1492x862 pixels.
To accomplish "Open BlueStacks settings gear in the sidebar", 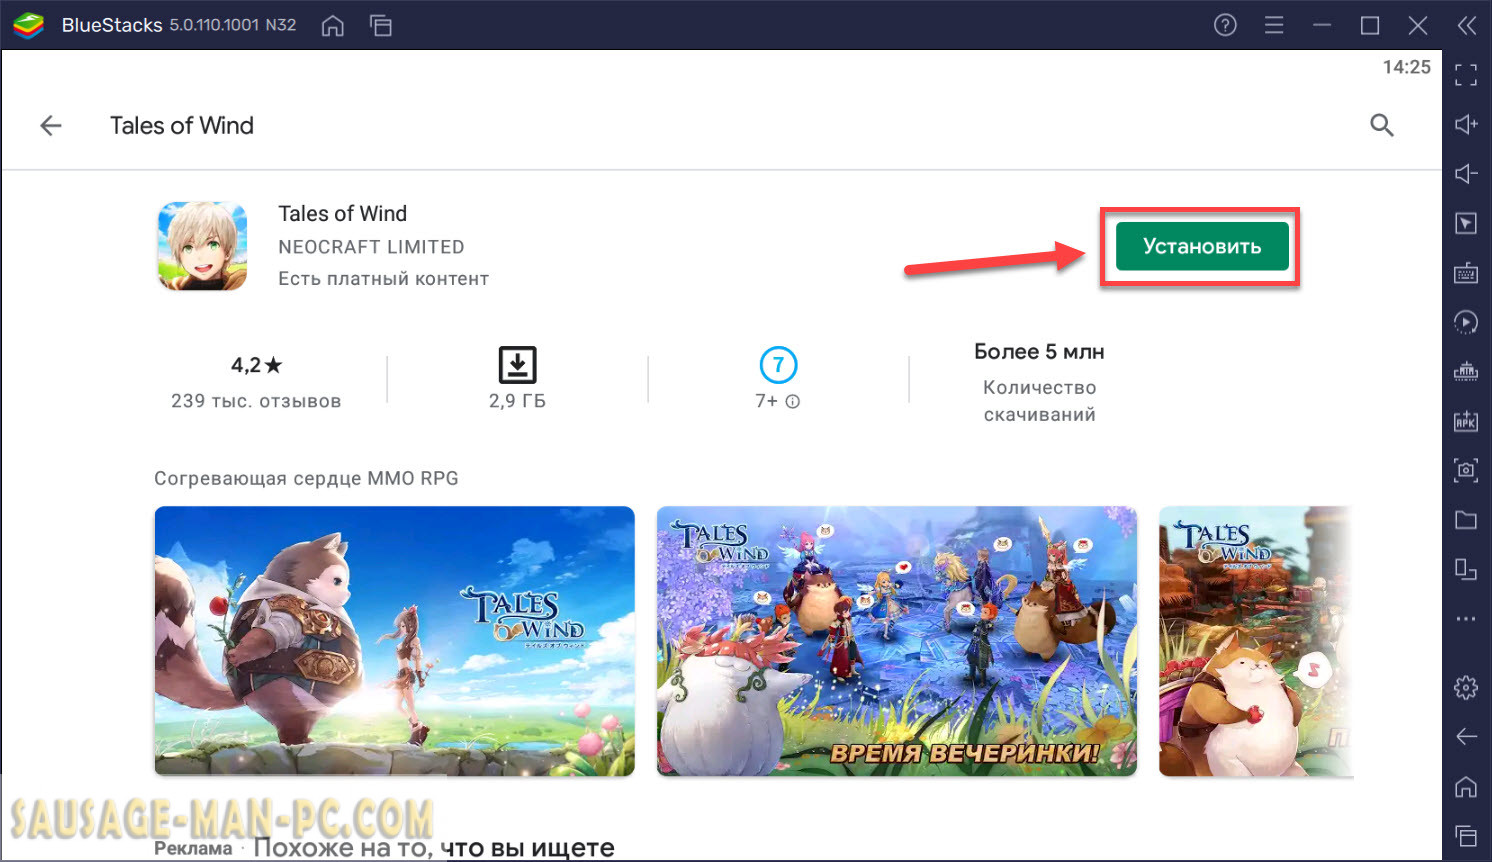I will [1466, 688].
